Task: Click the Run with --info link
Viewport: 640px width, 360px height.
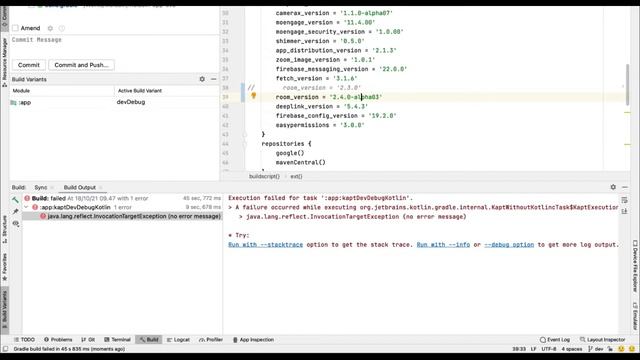Action: point(443,245)
